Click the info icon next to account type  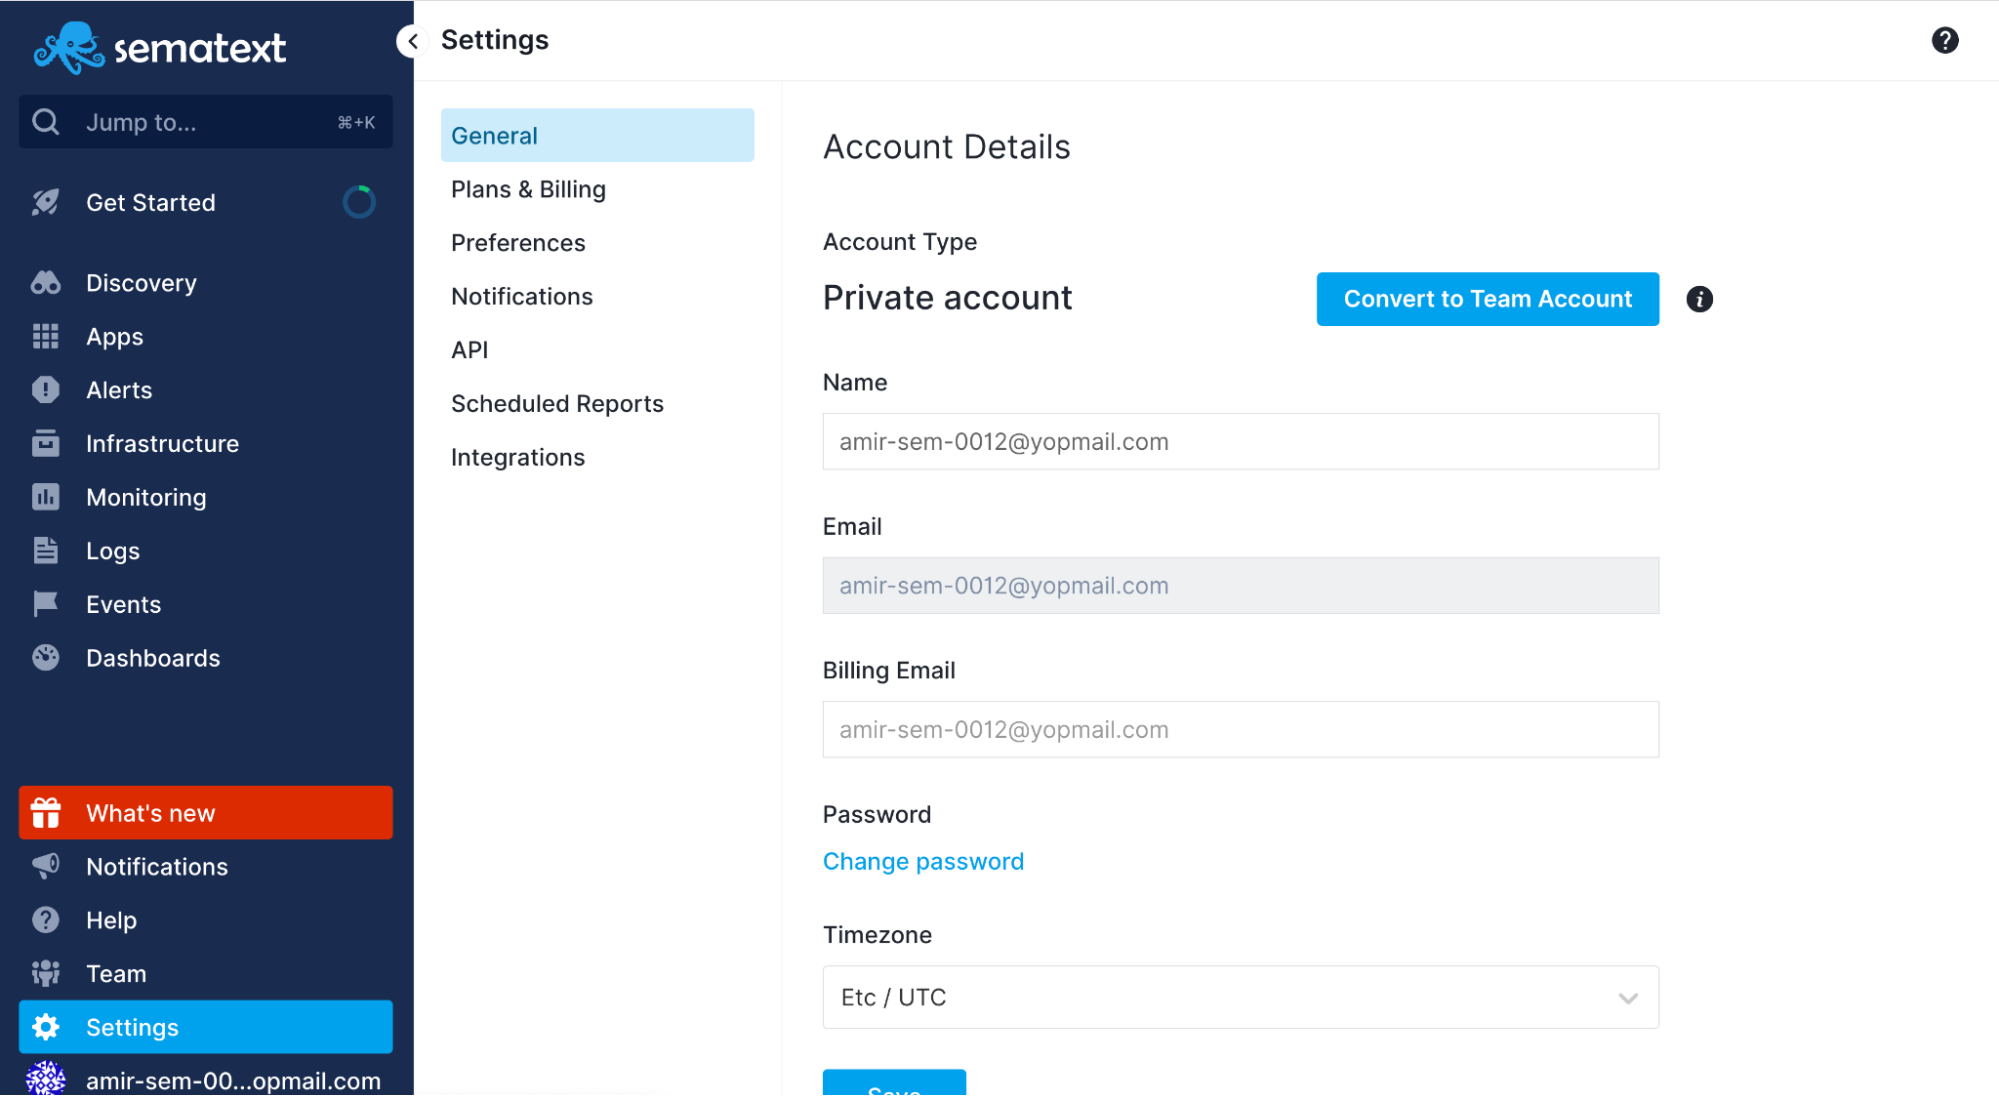[1699, 298]
